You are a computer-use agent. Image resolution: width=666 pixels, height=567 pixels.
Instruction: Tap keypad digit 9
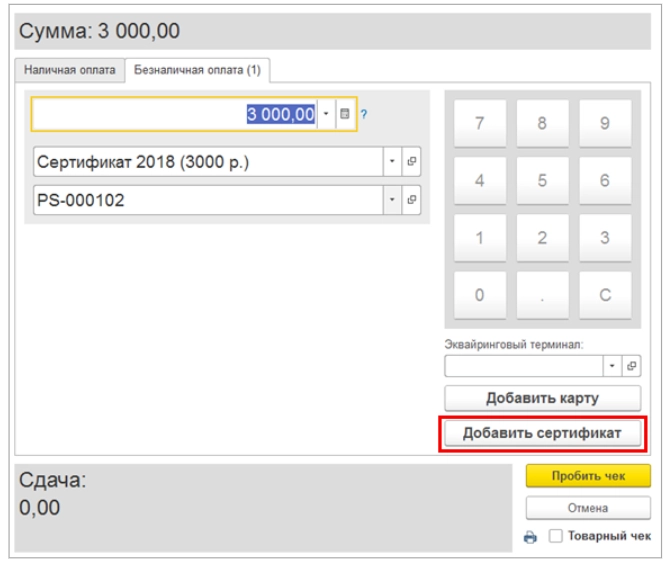point(605,123)
